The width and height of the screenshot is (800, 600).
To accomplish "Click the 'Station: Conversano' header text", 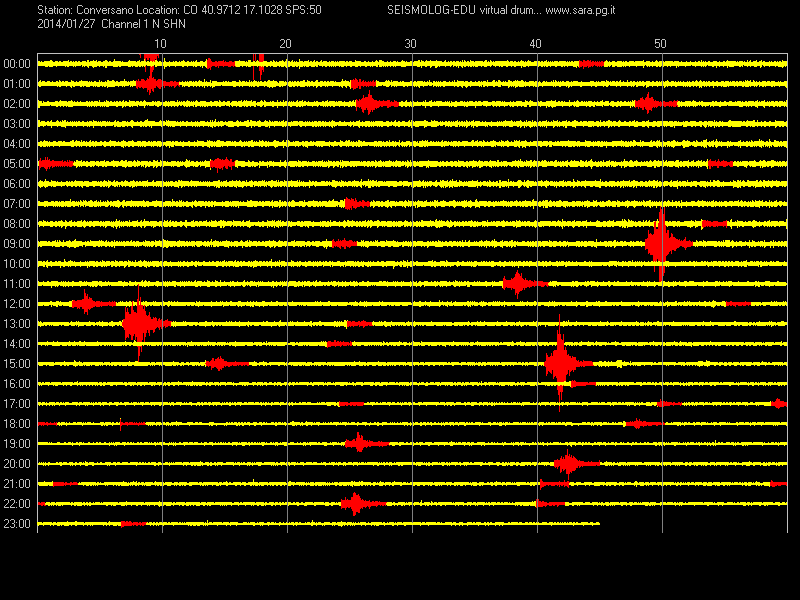I will [x=85, y=10].
